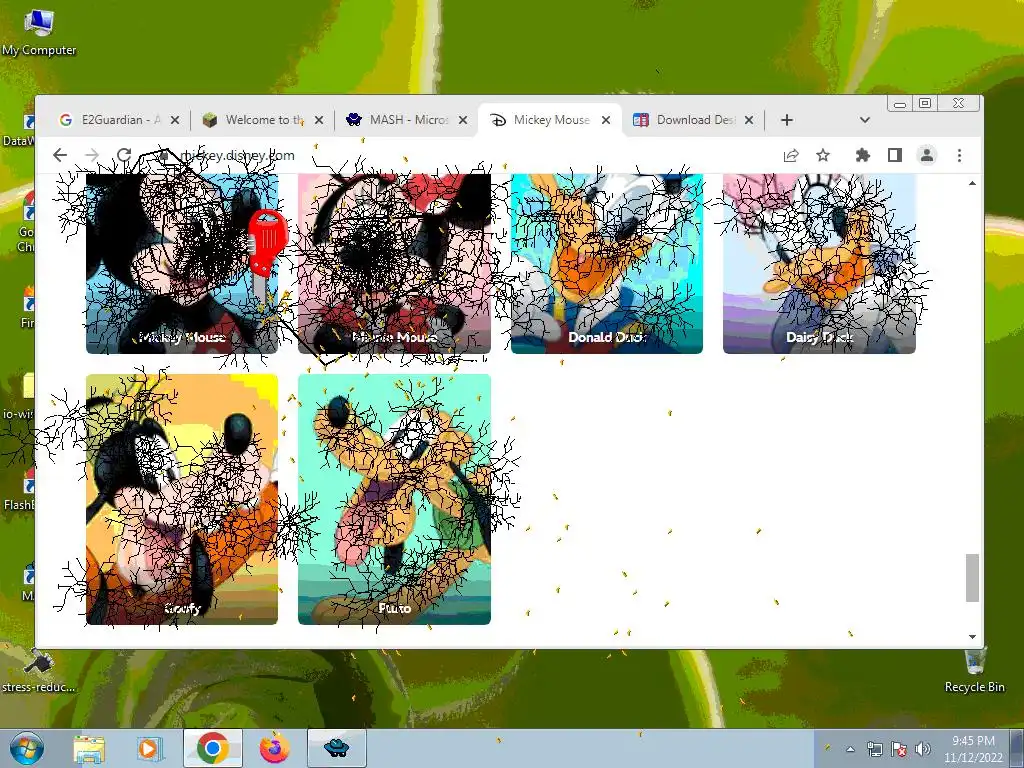Image resolution: width=1024 pixels, height=768 pixels.
Task: Click the scrollbar down arrow
Action: tap(972, 637)
